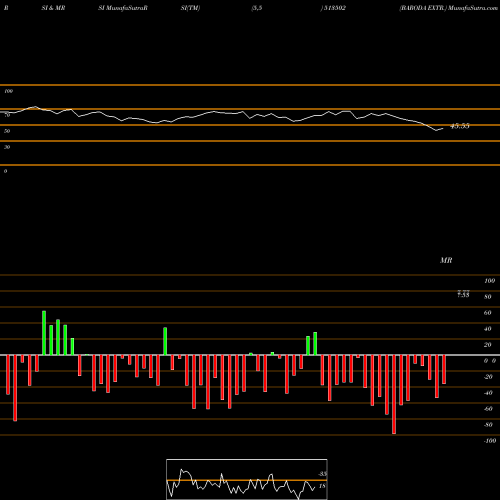Click the 50 label on RSI axis
Viewport: 500px width, 500px height.
click(x=7, y=131)
